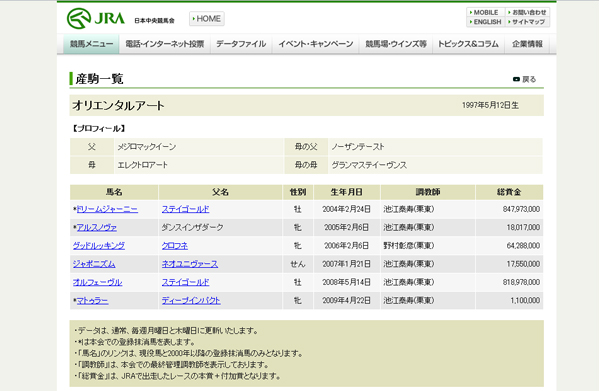This screenshot has height=391, width=600.
Task: Open horse ジャポニズム
Action: point(94,264)
